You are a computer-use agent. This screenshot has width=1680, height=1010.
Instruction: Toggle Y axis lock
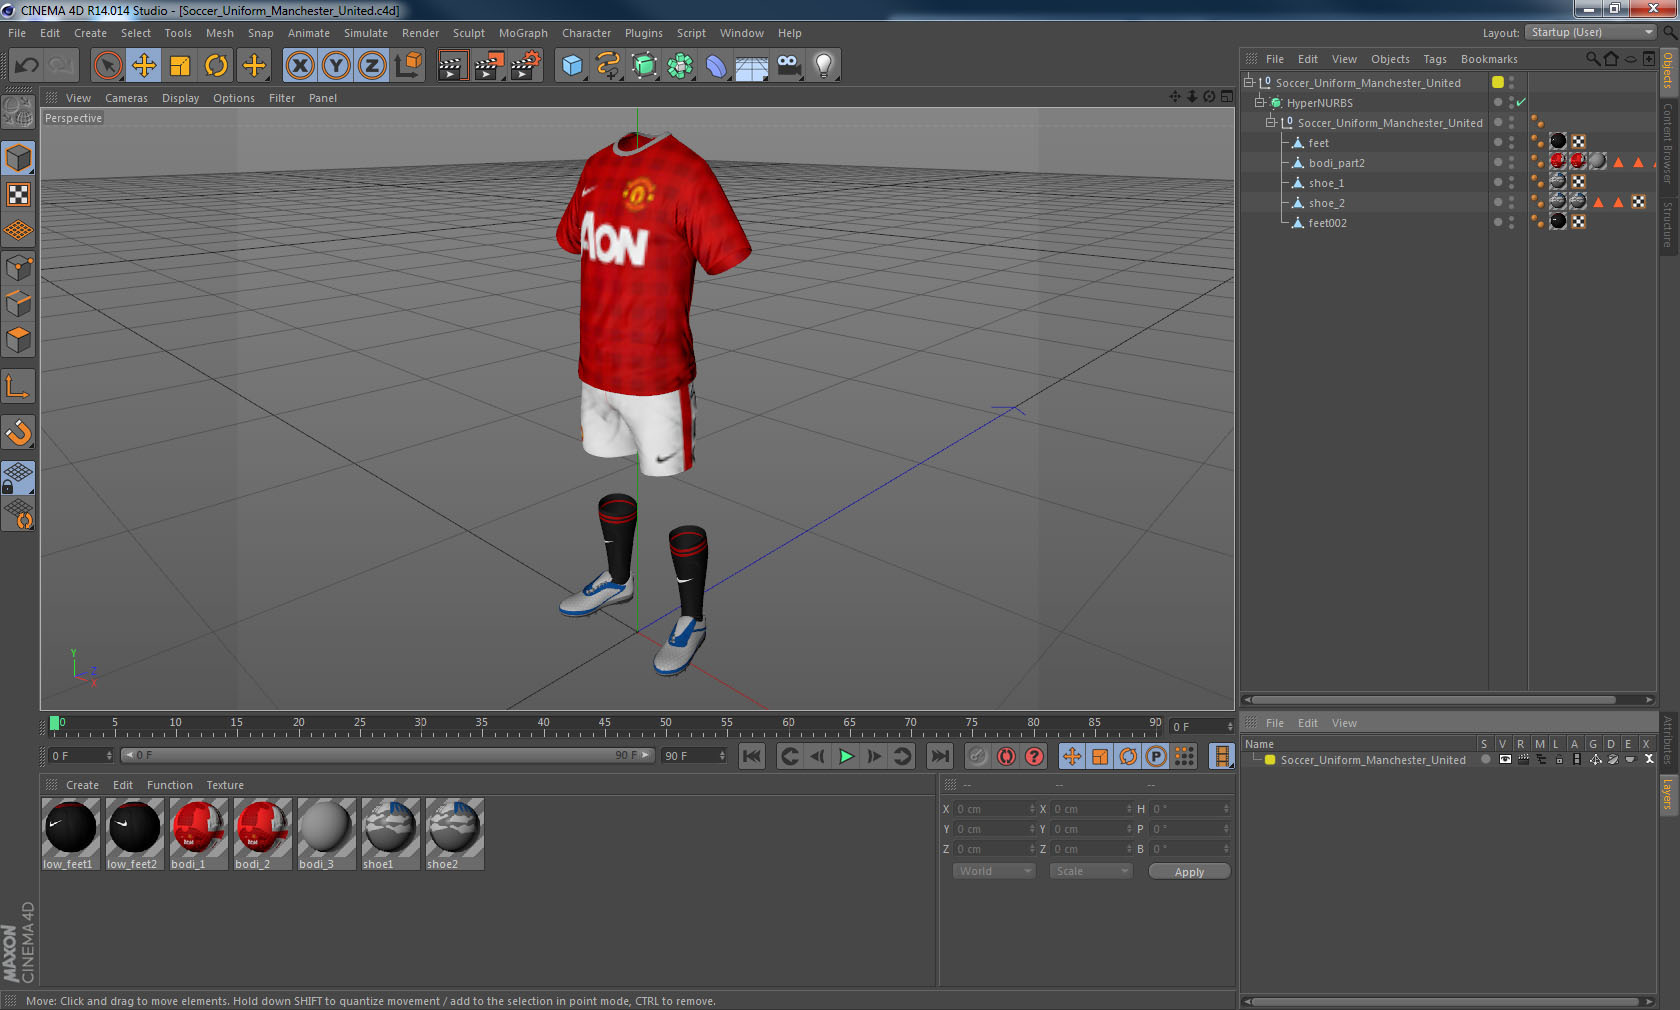click(336, 66)
